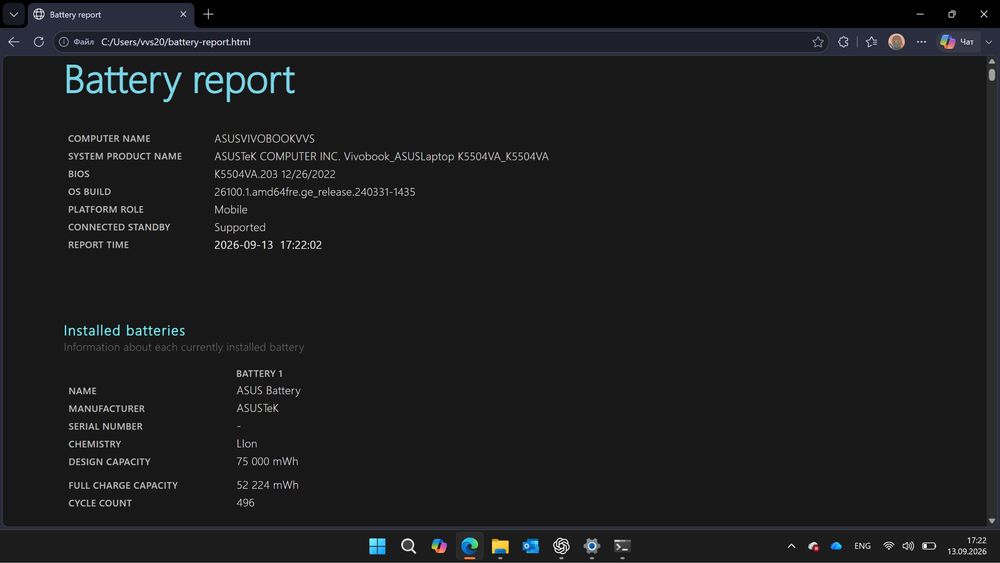Go back with the browser back arrow
The image size is (1000, 563).
click(14, 42)
